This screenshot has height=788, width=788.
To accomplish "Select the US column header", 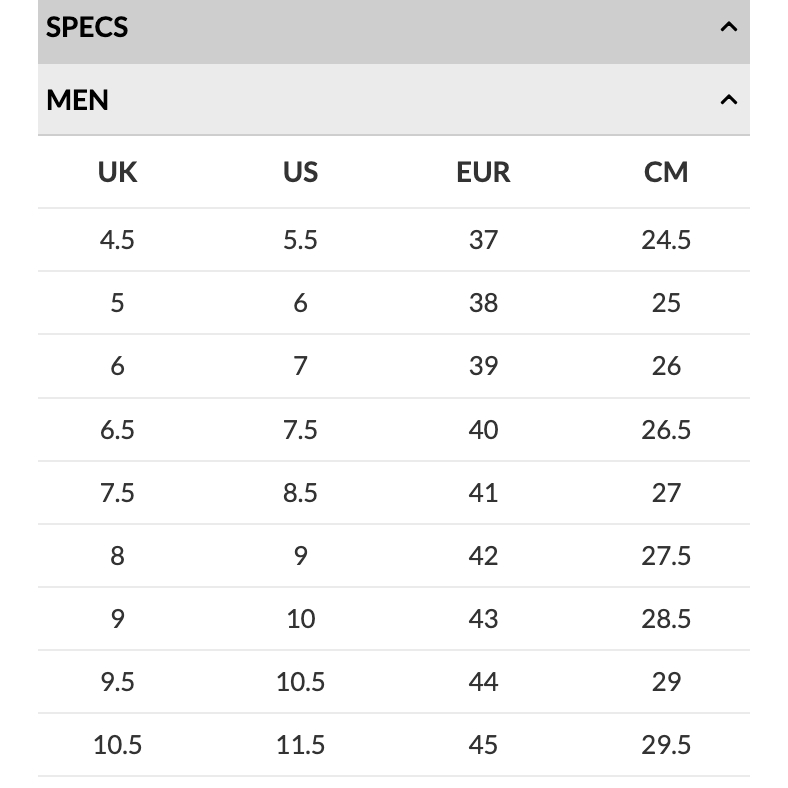I will [x=300, y=172].
